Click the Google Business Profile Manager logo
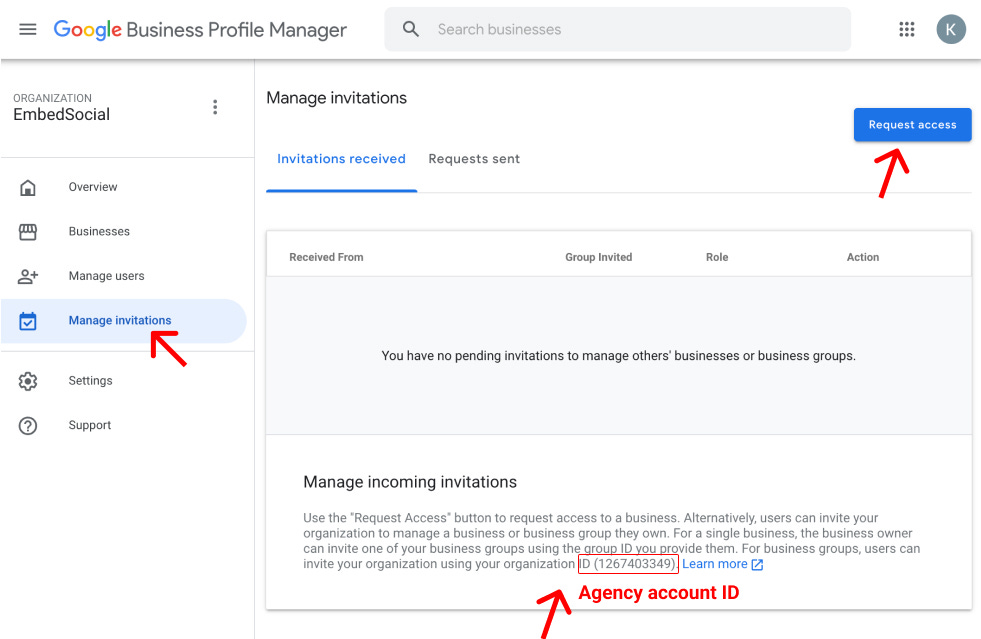The width and height of the screenshot is (981, 639). tap(200, 29)
